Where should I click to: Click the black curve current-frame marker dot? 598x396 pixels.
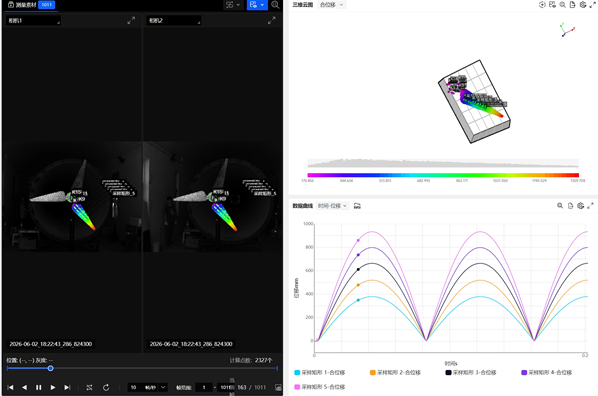(x=358, y=269)
